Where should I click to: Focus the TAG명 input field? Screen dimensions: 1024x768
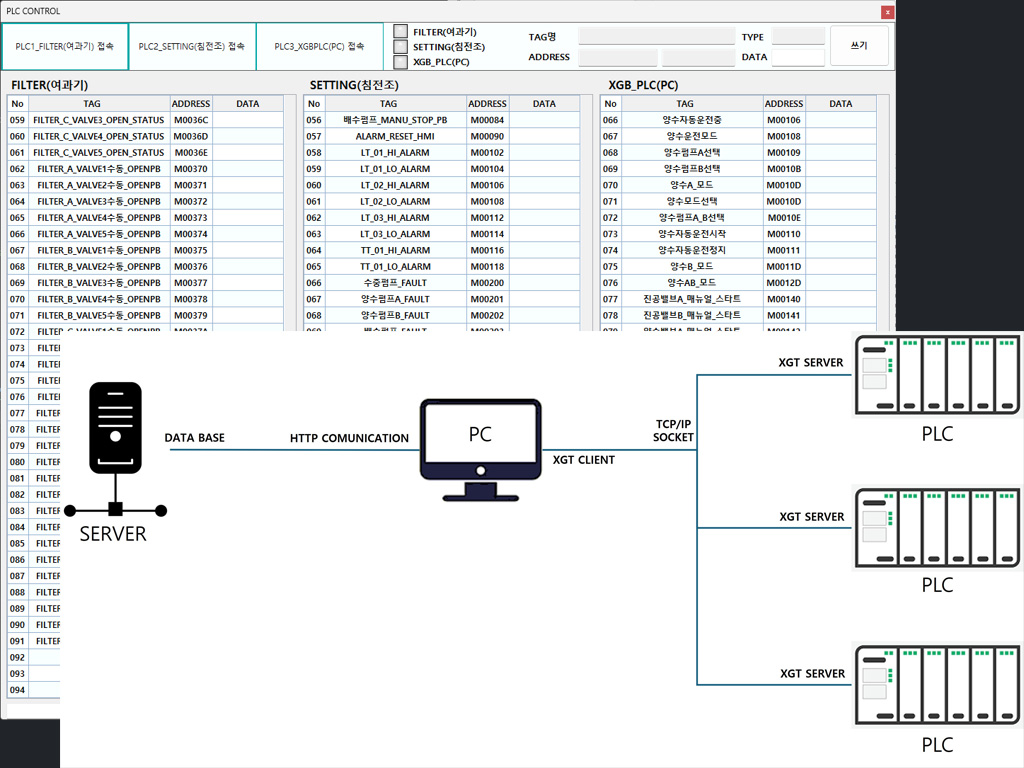click(657, 37)
